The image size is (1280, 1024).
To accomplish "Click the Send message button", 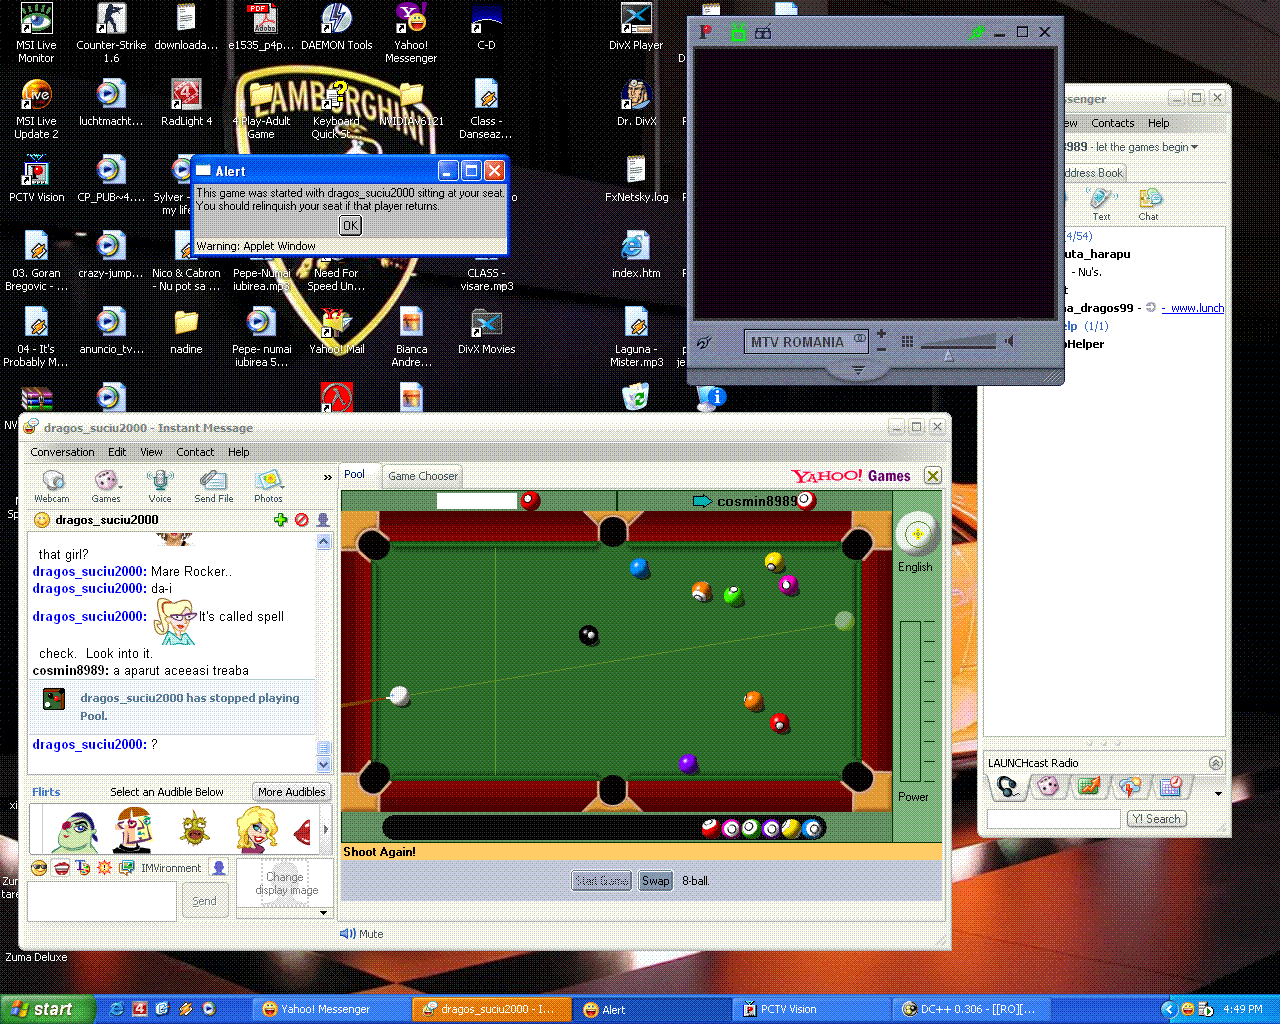I will click(204, 901).
